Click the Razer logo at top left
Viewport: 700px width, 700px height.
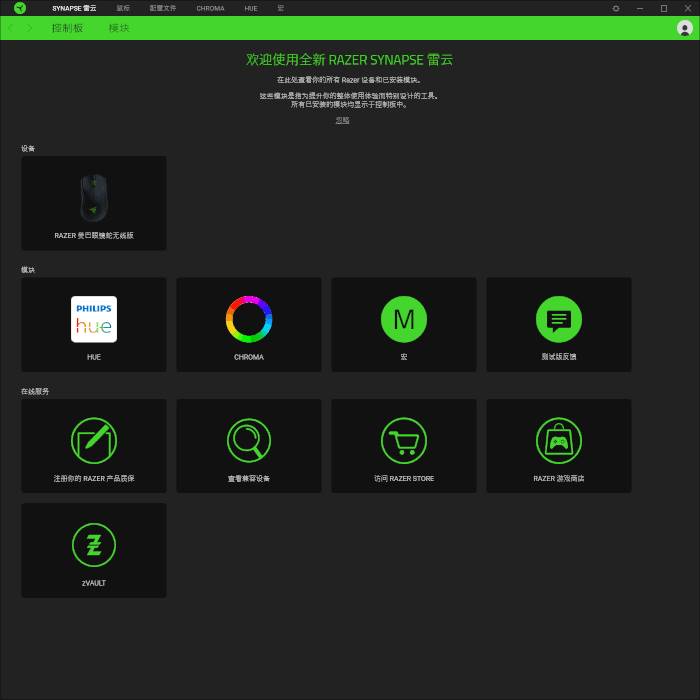20,8
